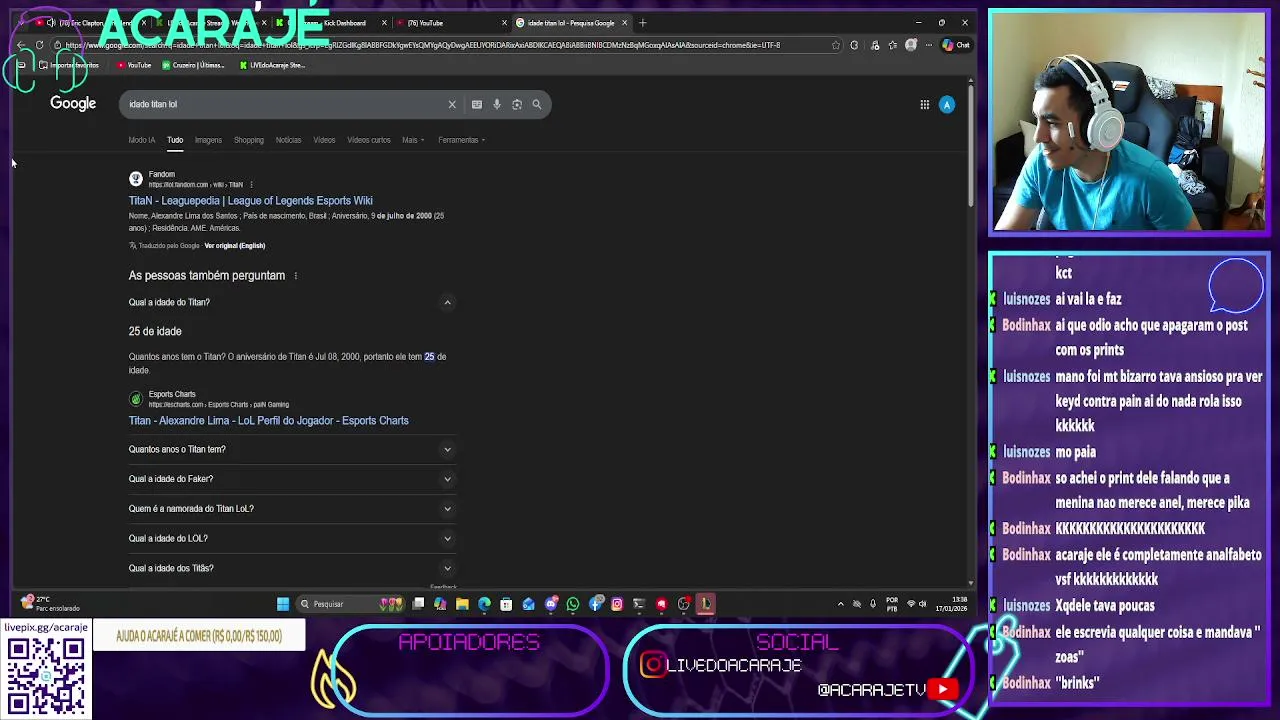This screenshot has width=1280, height=720.
Task: Submit search with the magnifier icon
Action: tap(537, 104)
